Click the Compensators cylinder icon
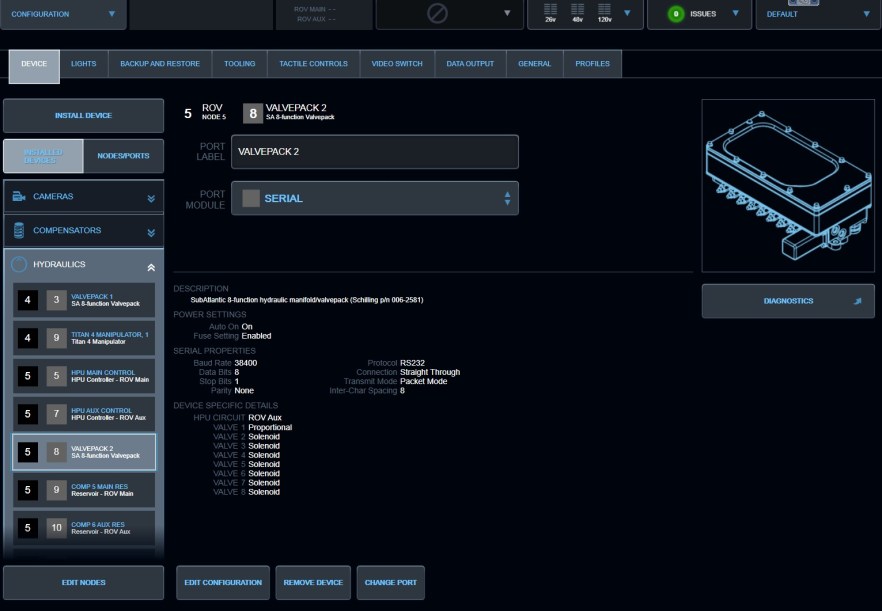The width and height of the screenshot is (882, 611). [x=19, y=231]
